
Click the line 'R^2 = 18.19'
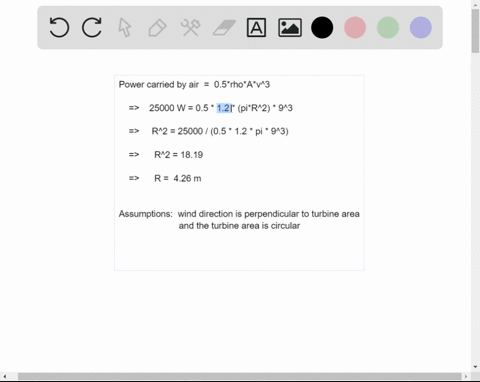[179, 155]
